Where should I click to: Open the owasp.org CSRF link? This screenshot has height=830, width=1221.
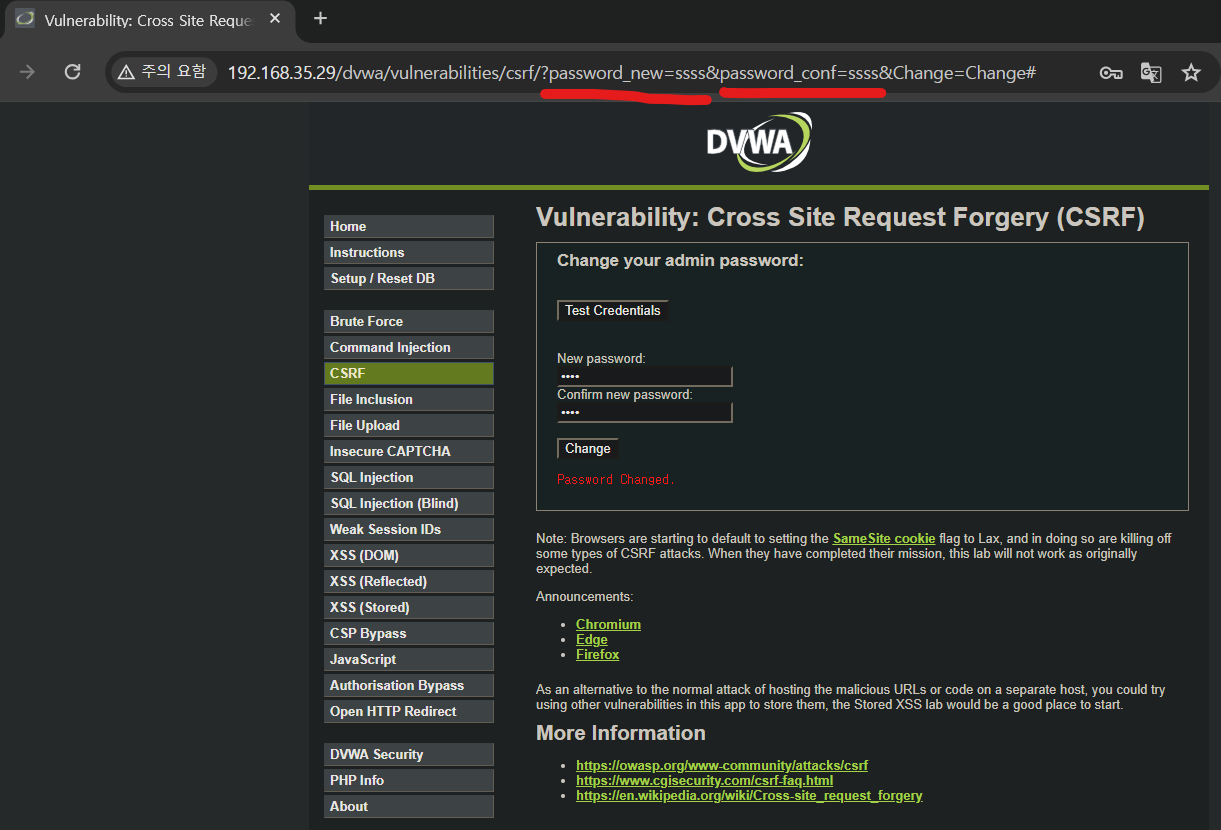[722, 766]
